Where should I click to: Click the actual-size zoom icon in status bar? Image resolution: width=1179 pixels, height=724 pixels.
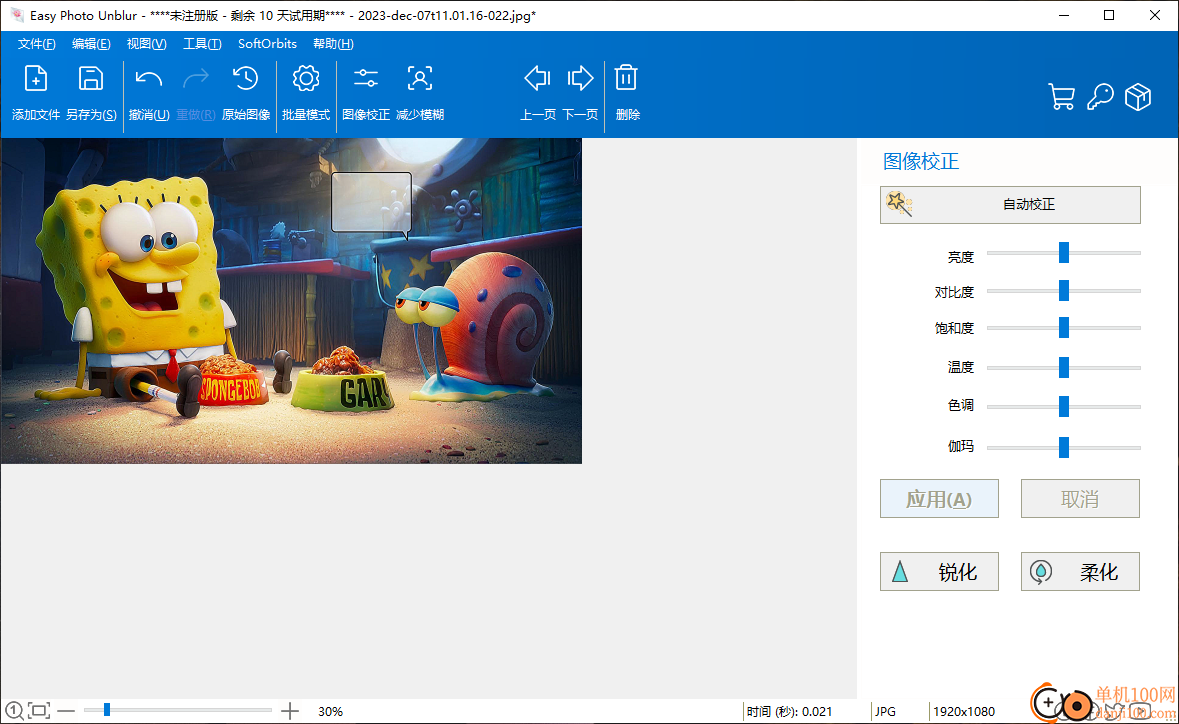click(x=14, y=710)
